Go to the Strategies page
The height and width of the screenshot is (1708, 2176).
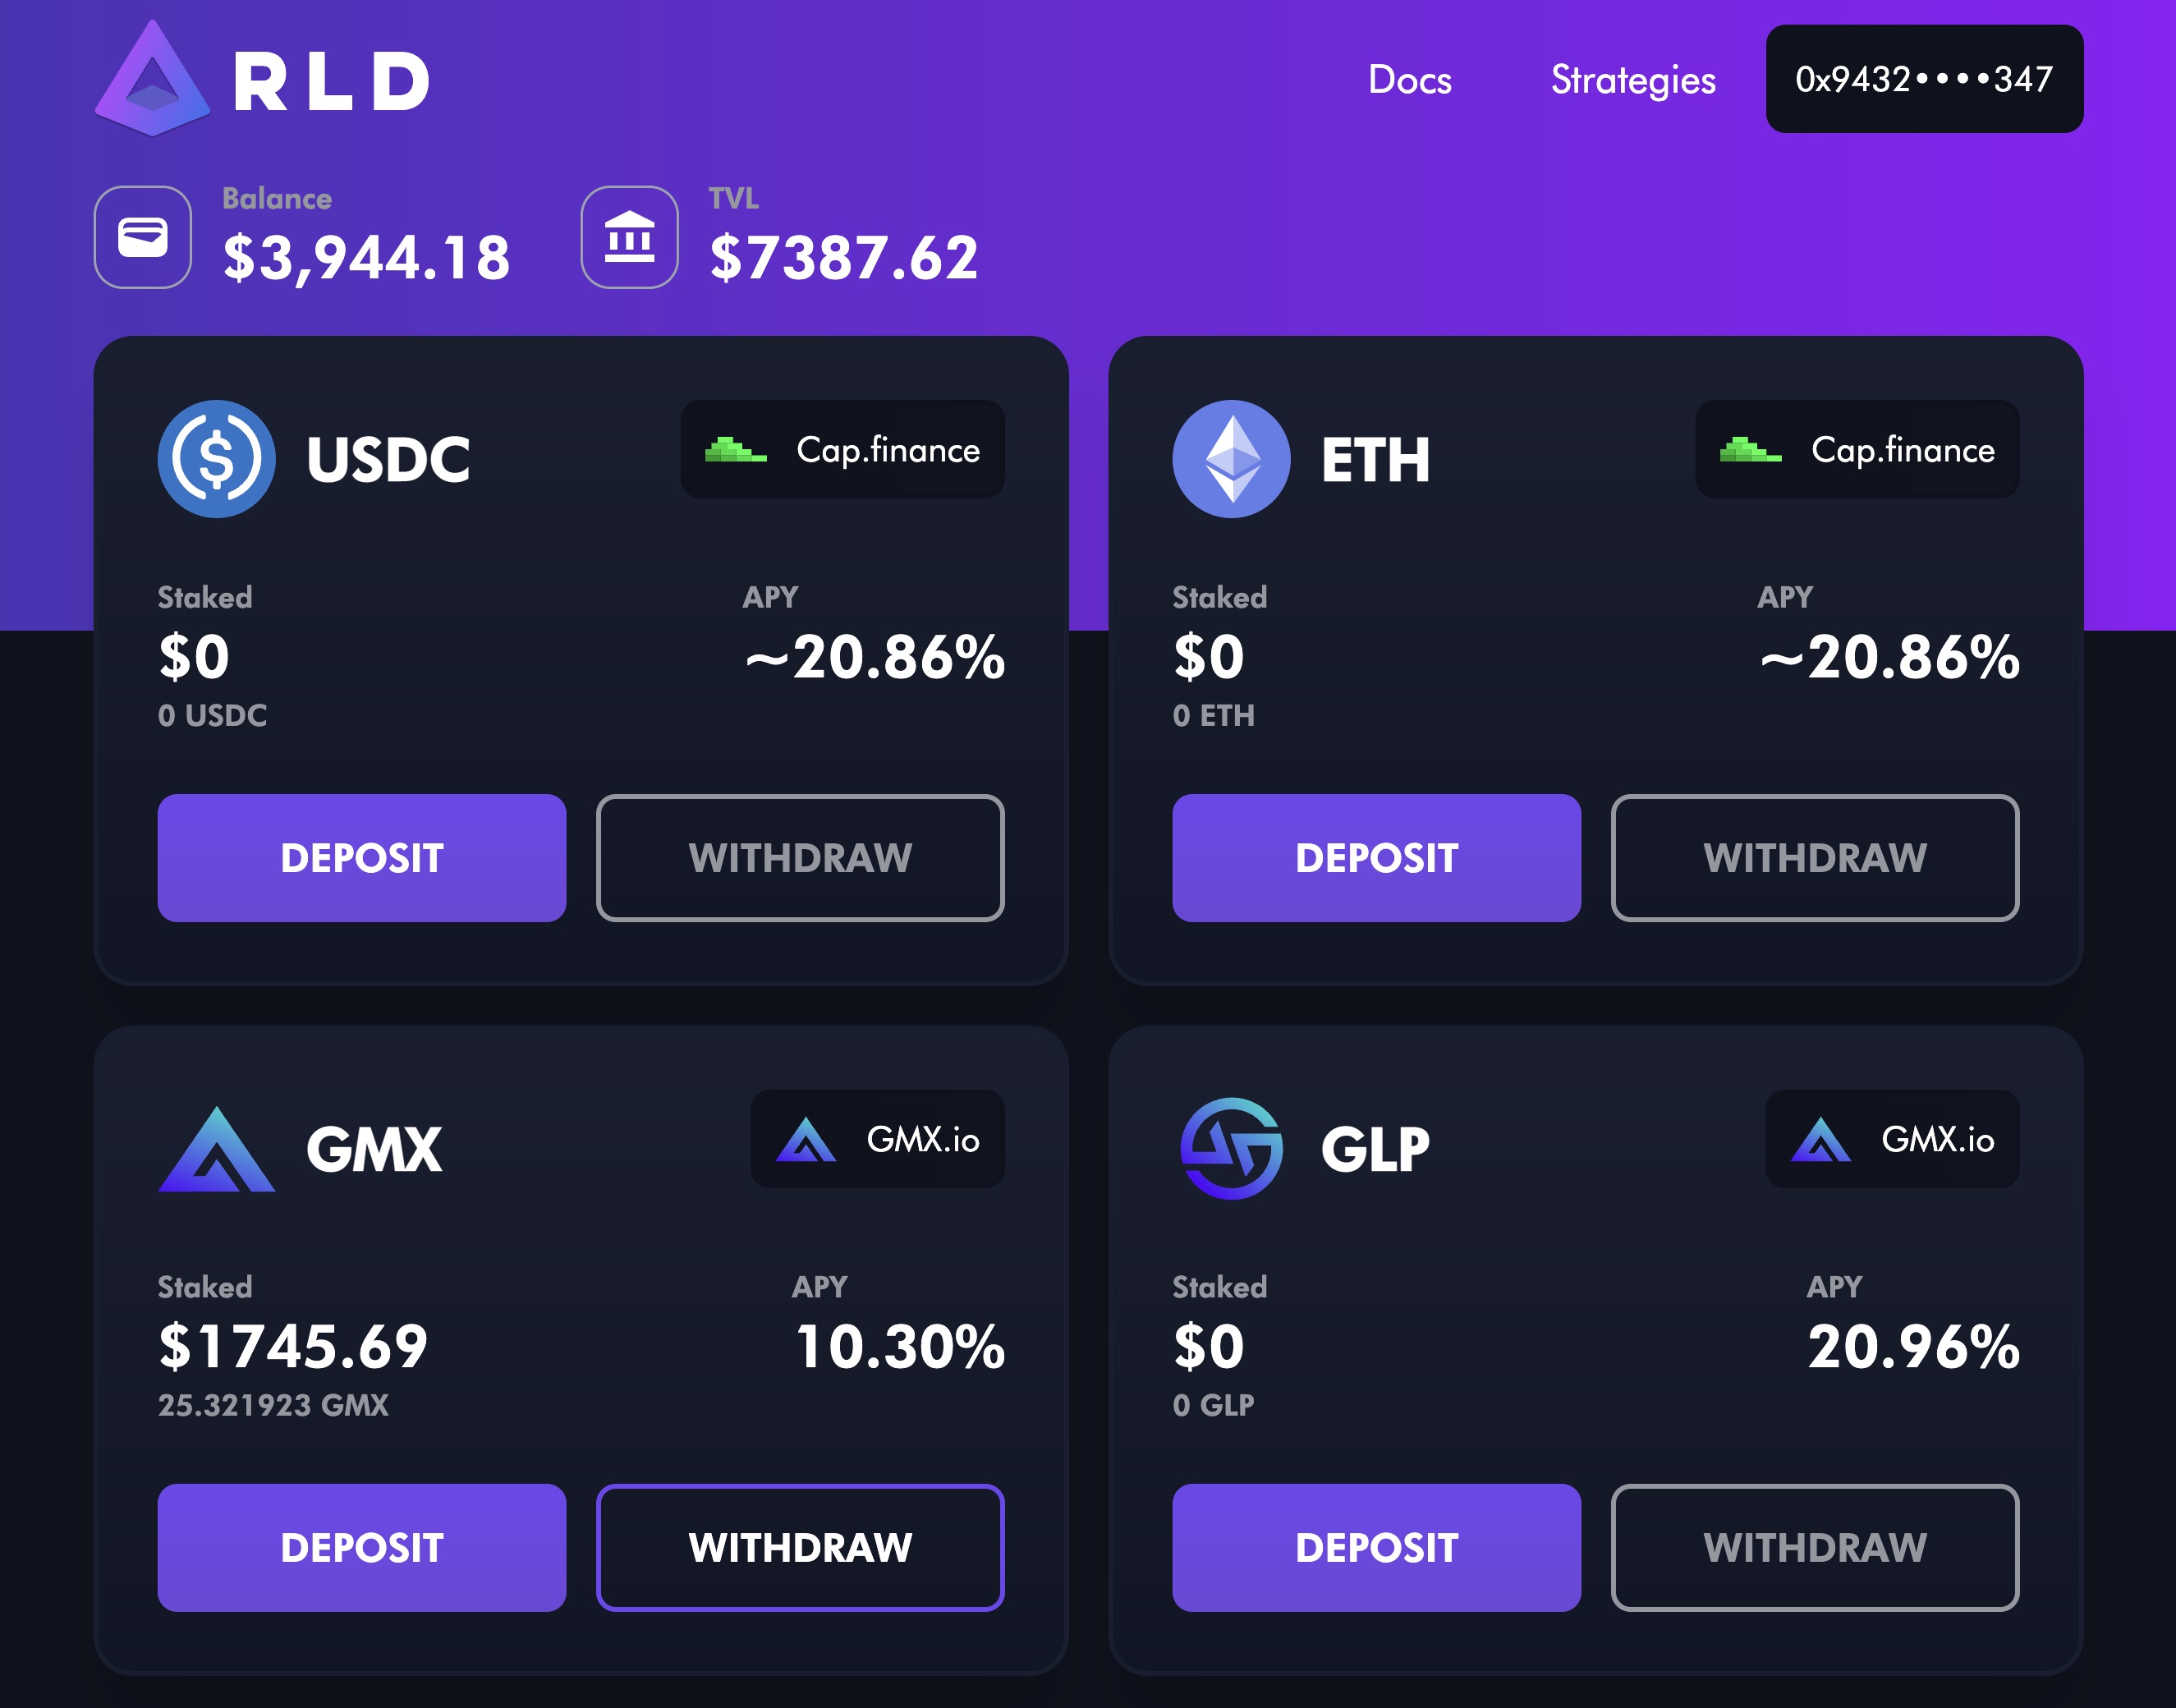coord(1633,80)
